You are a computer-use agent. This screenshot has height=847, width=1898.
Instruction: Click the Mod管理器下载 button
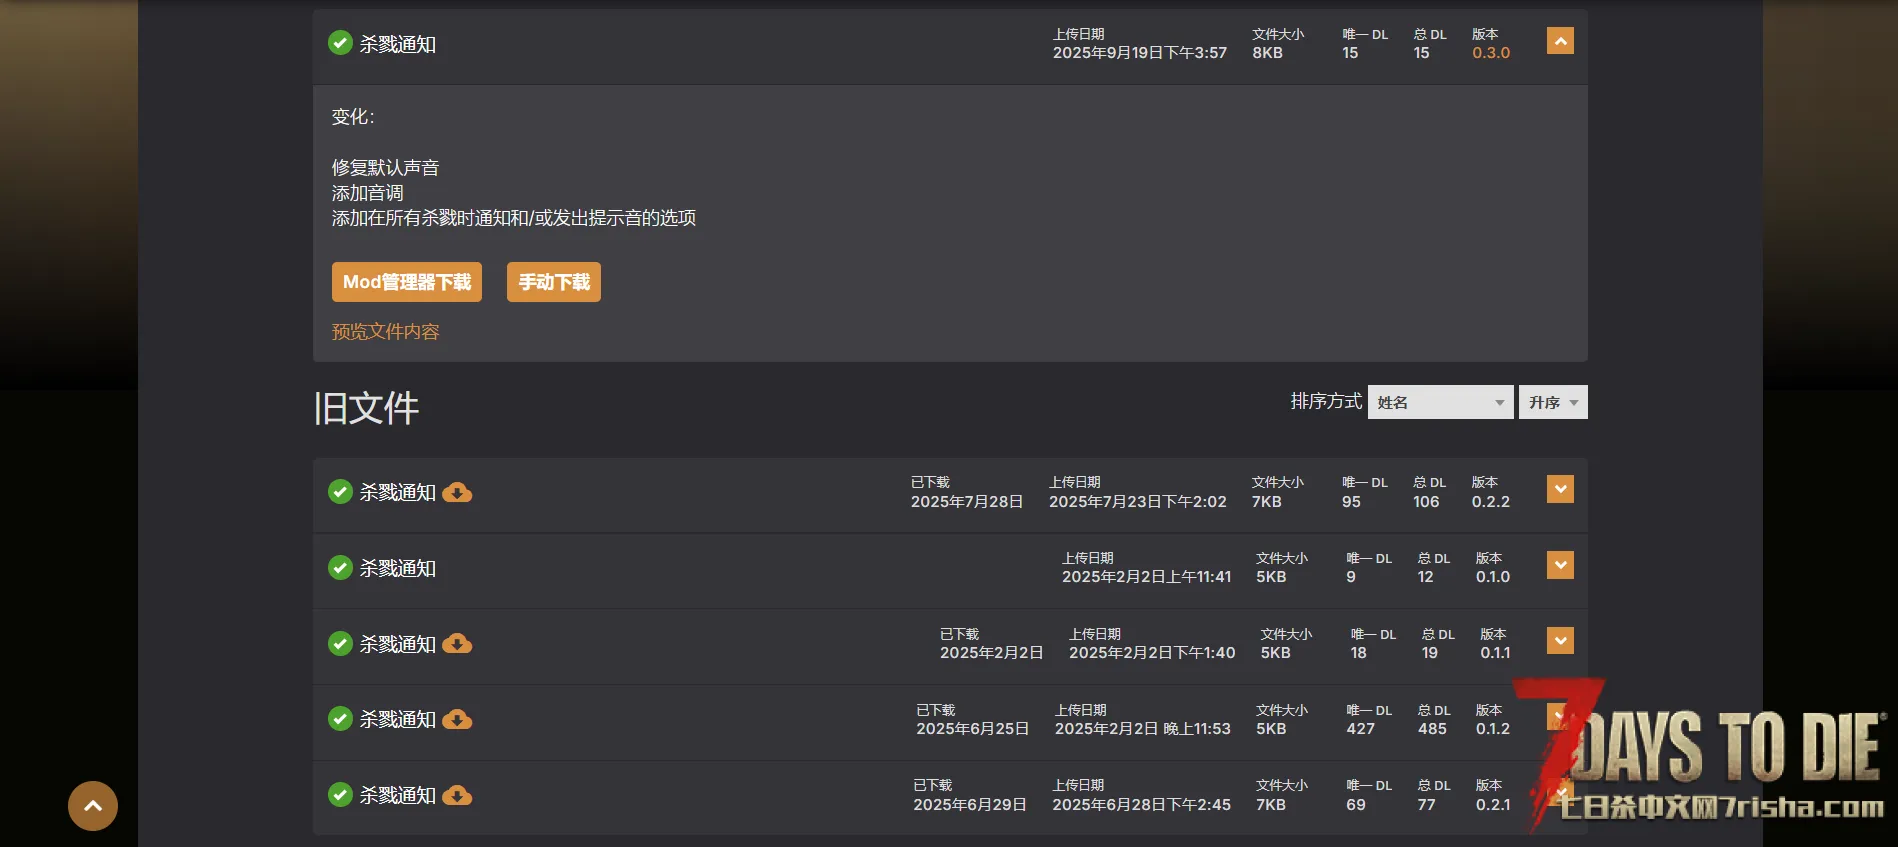pyautogui.click(x=406, y=282)
